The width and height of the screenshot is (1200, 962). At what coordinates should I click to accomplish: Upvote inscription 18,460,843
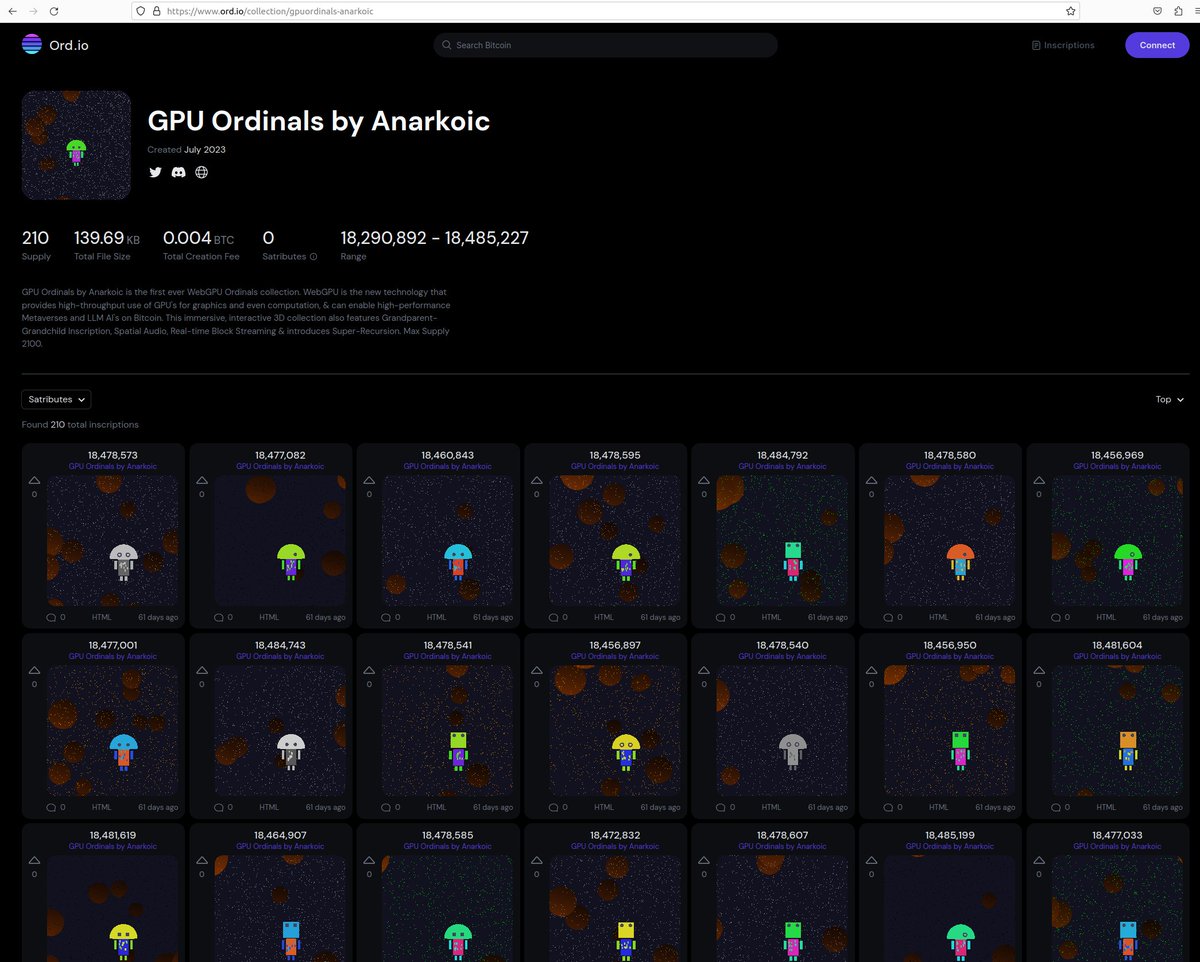[369, 481]
